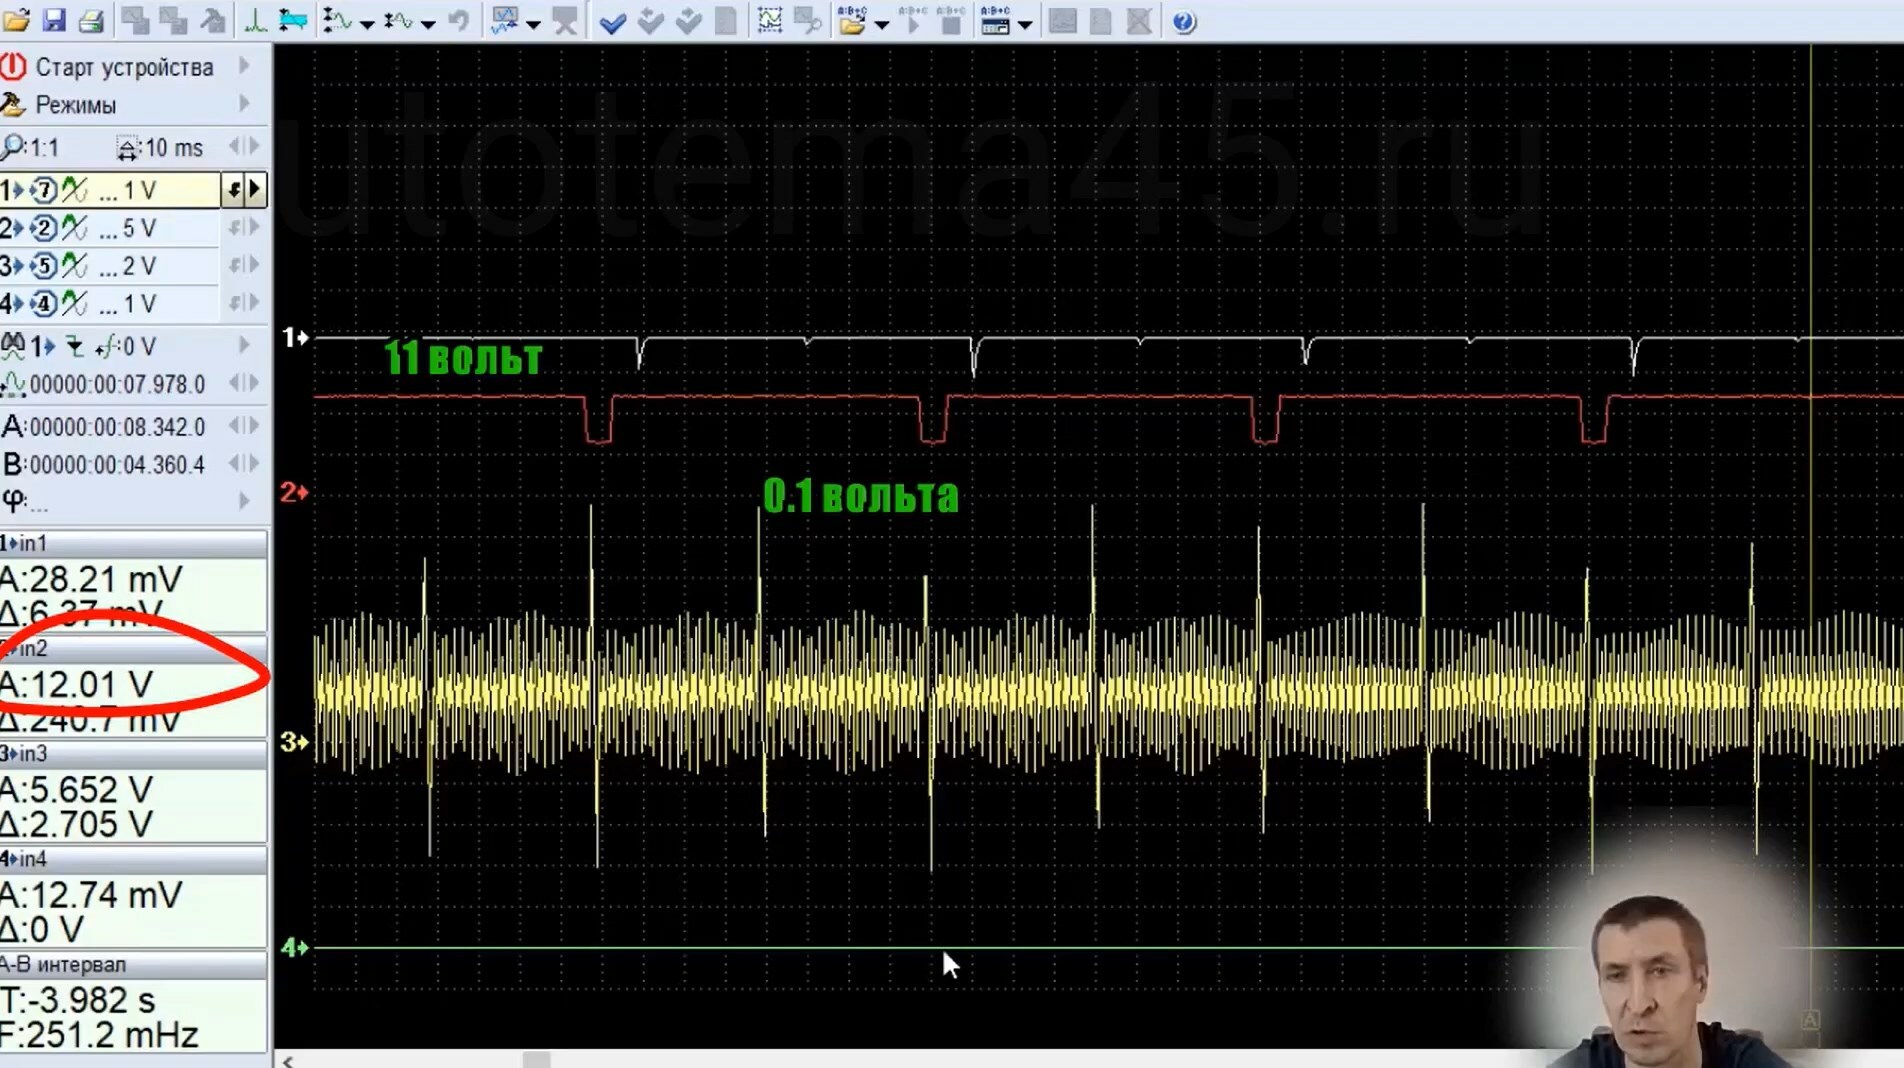Open the script folder dropdown arrow
This screenshot has height=1068, width=1904.
point(881,24)
